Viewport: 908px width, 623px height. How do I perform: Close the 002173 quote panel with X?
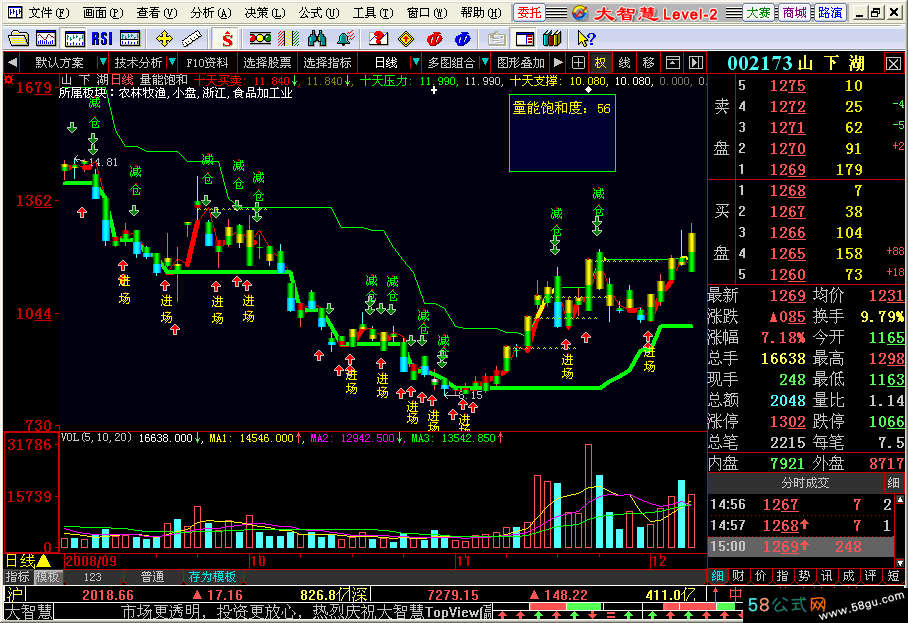894,63
